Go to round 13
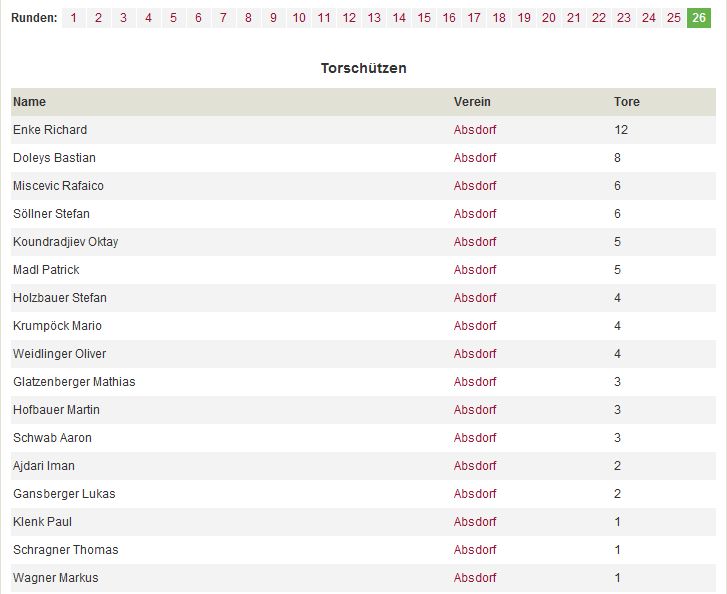Image resolution: width=727 pixels, height=594 pixels. coord(374,18)
